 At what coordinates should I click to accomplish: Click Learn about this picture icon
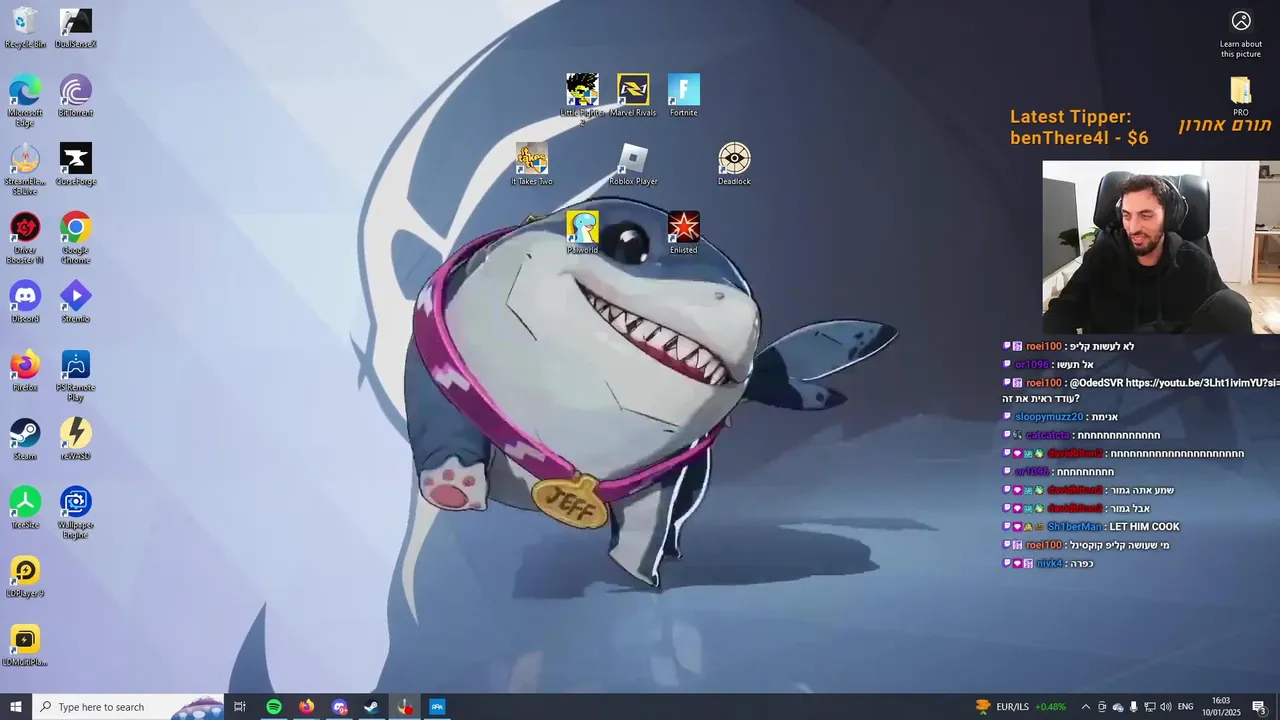click(x=1241, y=34)
